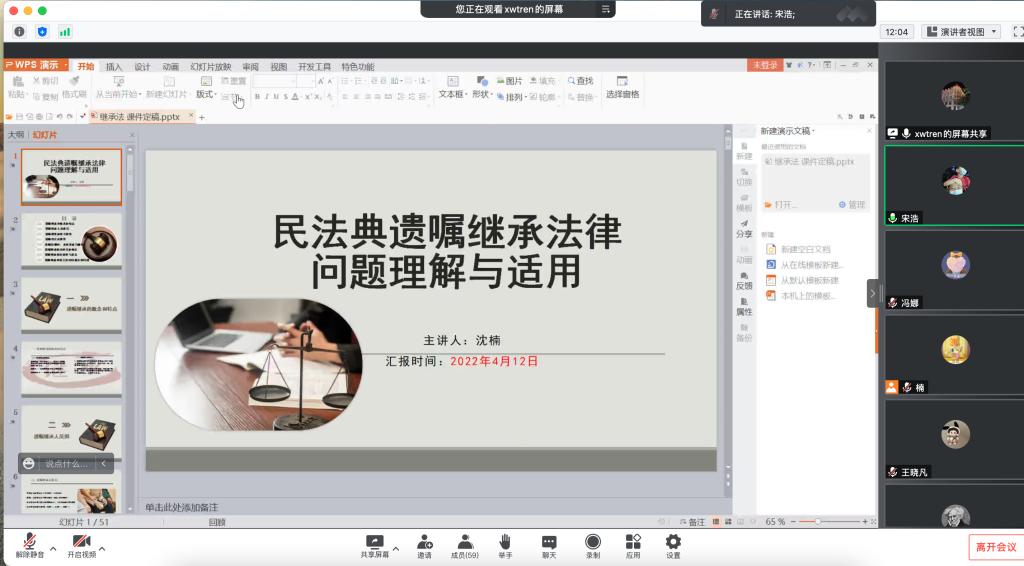Click the red 离开会议 leave button

(995, 547)
